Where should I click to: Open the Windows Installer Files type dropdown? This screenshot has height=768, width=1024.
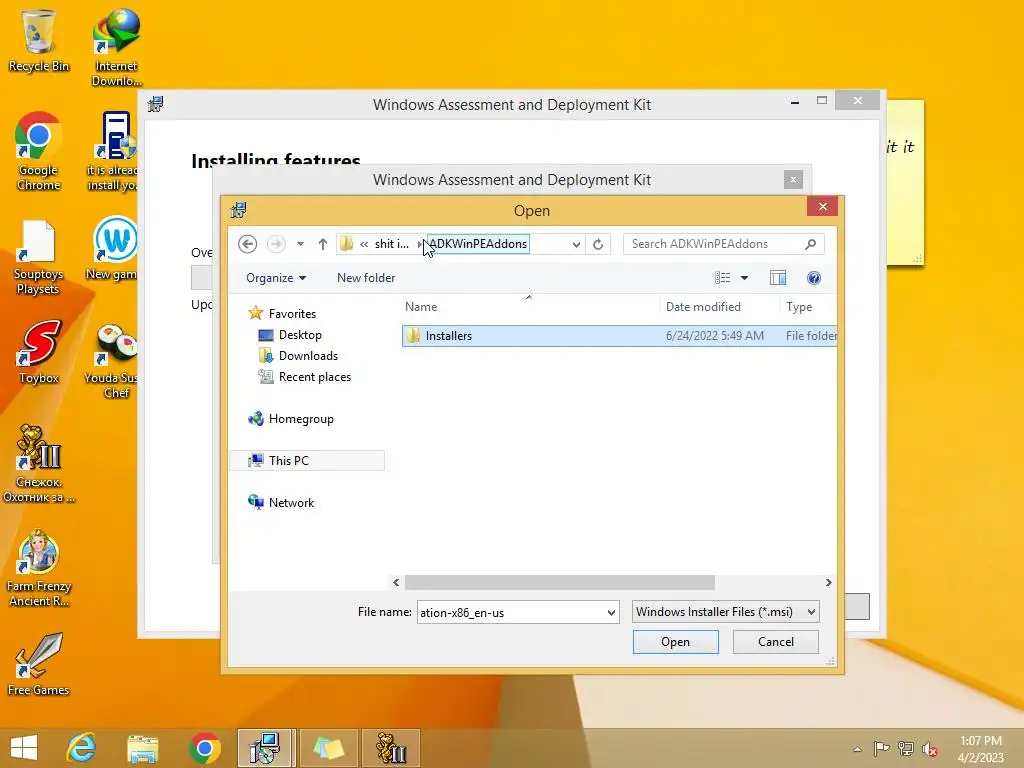[726, 612]
